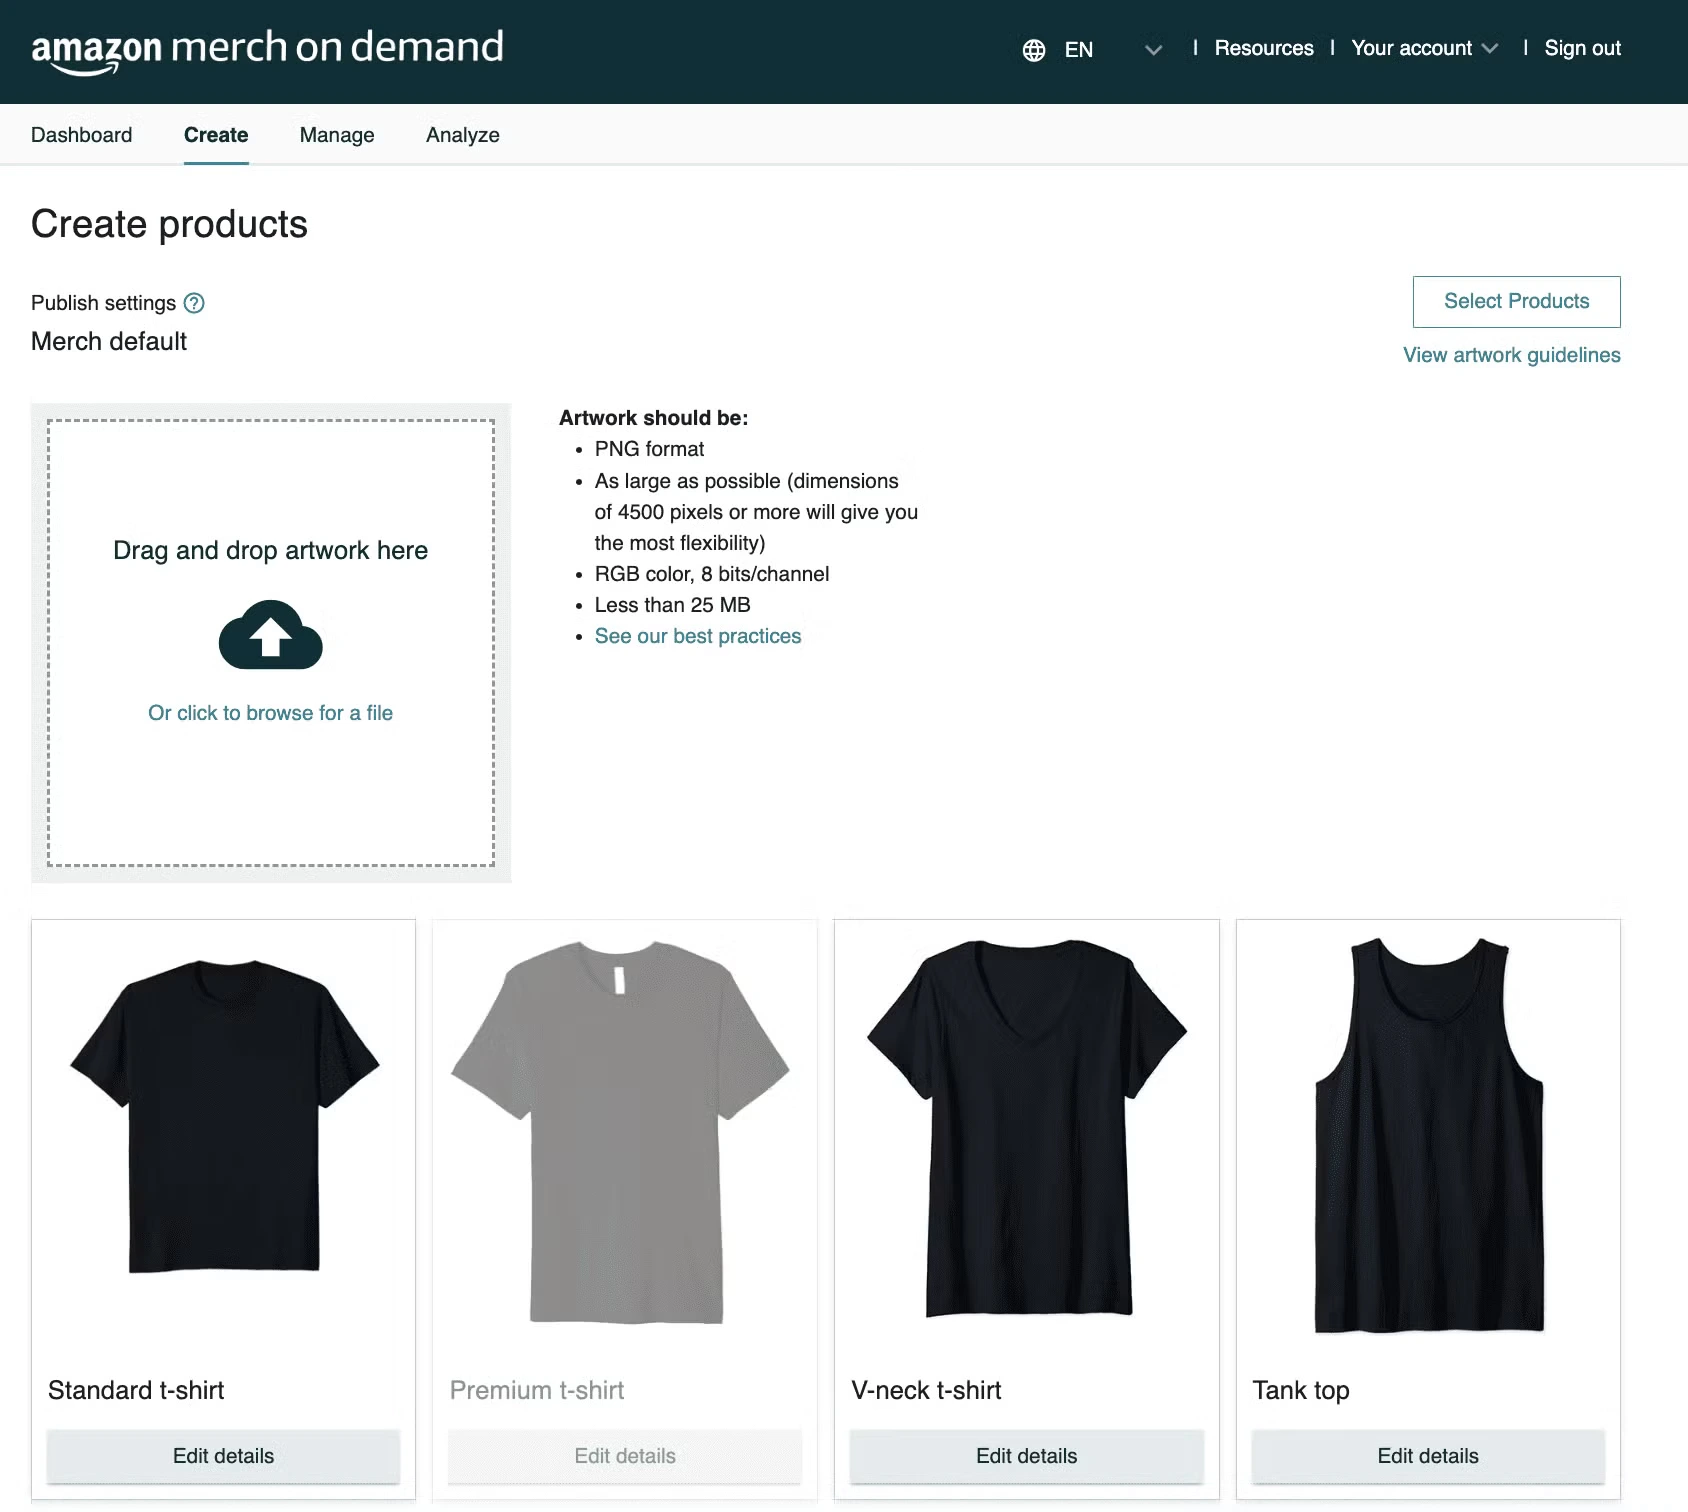Viewport: 1688px width, 1512px height.
Task: Click Or click to browse for a file
Action: 270,712
